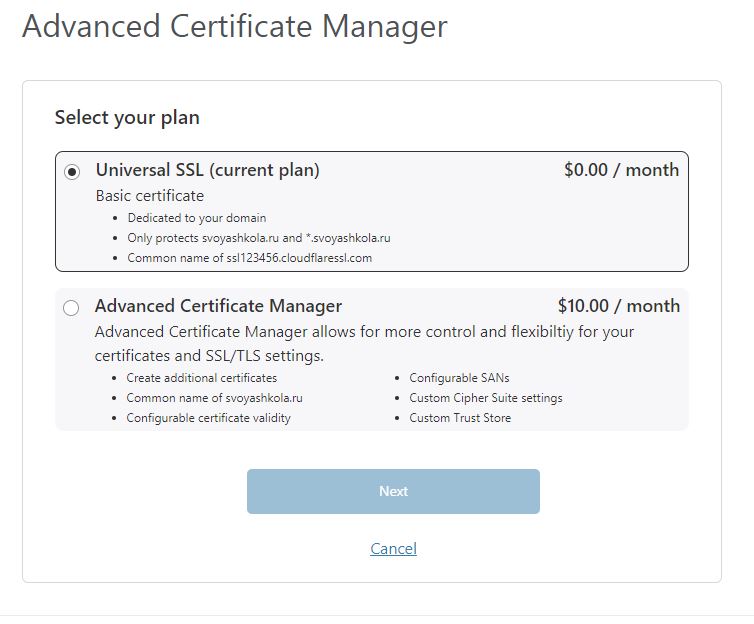Click the Create additional certificates feature
The image size is (754, 624).
pyautogui.click(x=201, y=378)
